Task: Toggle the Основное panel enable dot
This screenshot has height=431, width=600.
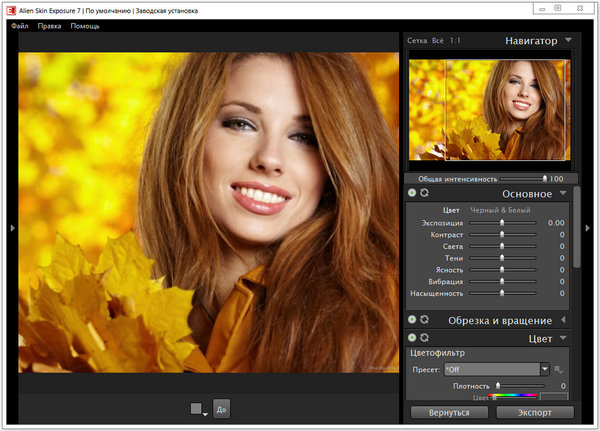Action: tap(412, 193)
